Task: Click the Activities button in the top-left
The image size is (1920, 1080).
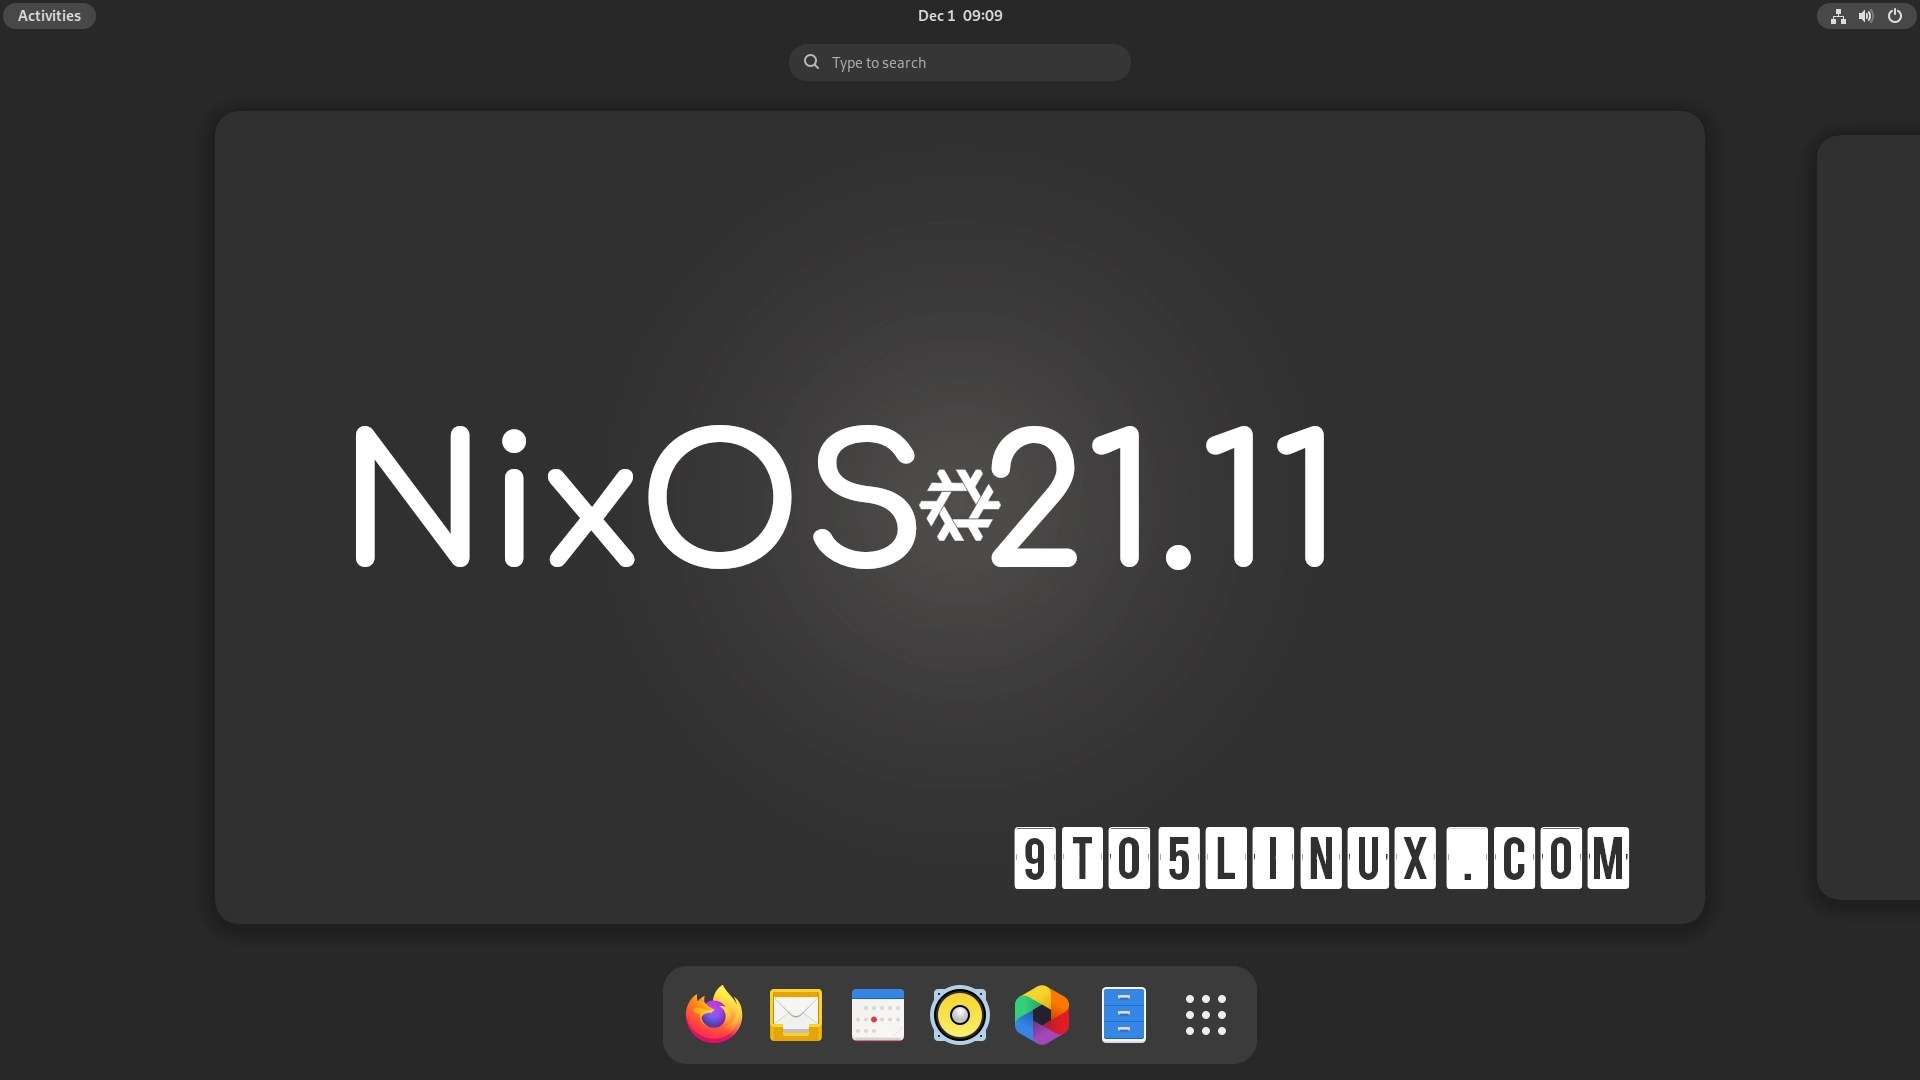Action: tap(48, 15)
